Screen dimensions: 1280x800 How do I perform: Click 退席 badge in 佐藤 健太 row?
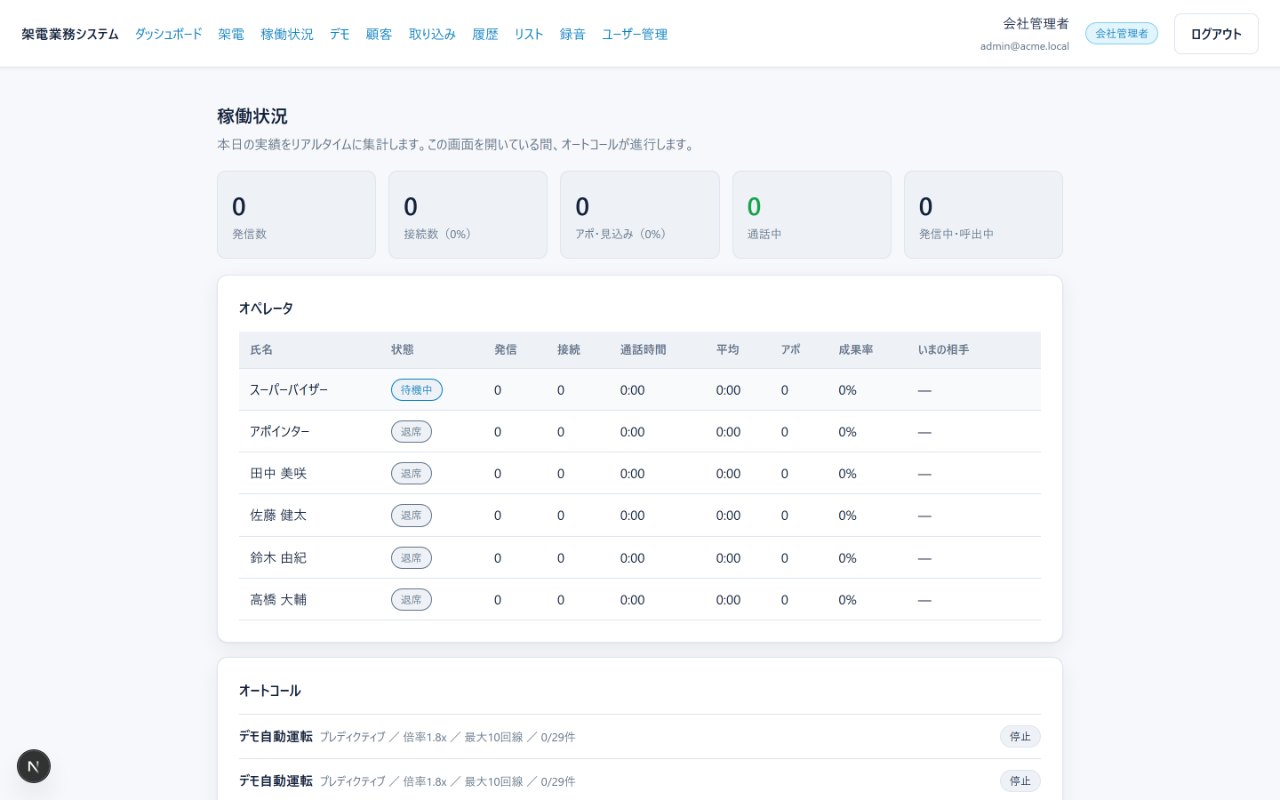click(411, 516)
